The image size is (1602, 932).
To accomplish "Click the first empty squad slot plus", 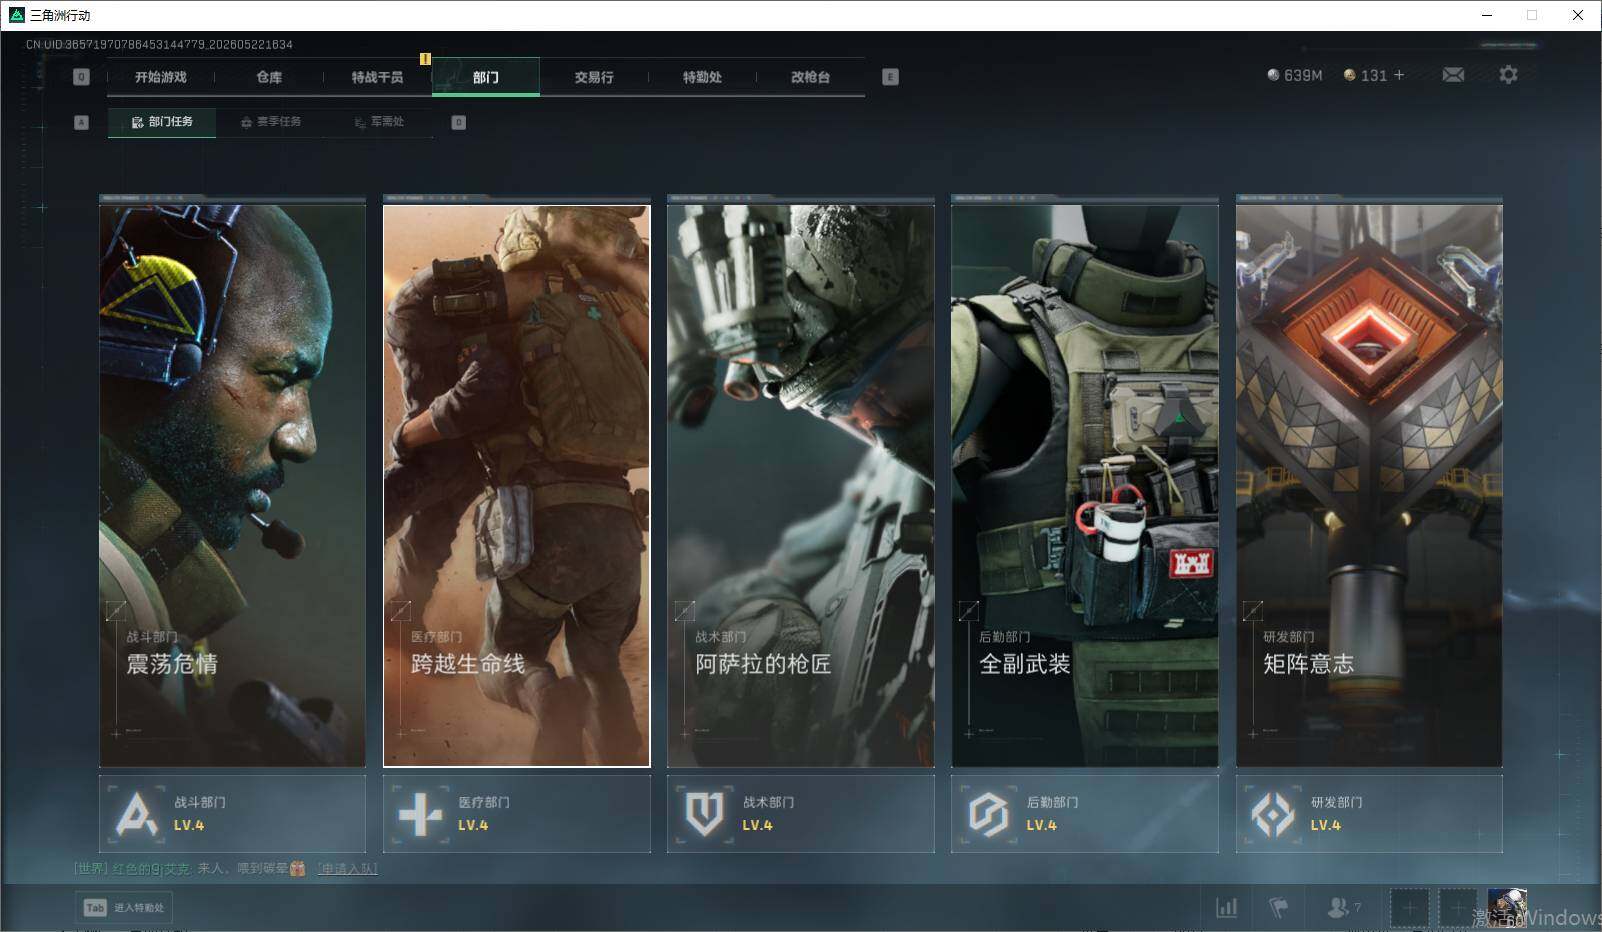I will click(x=1409, y=908).
